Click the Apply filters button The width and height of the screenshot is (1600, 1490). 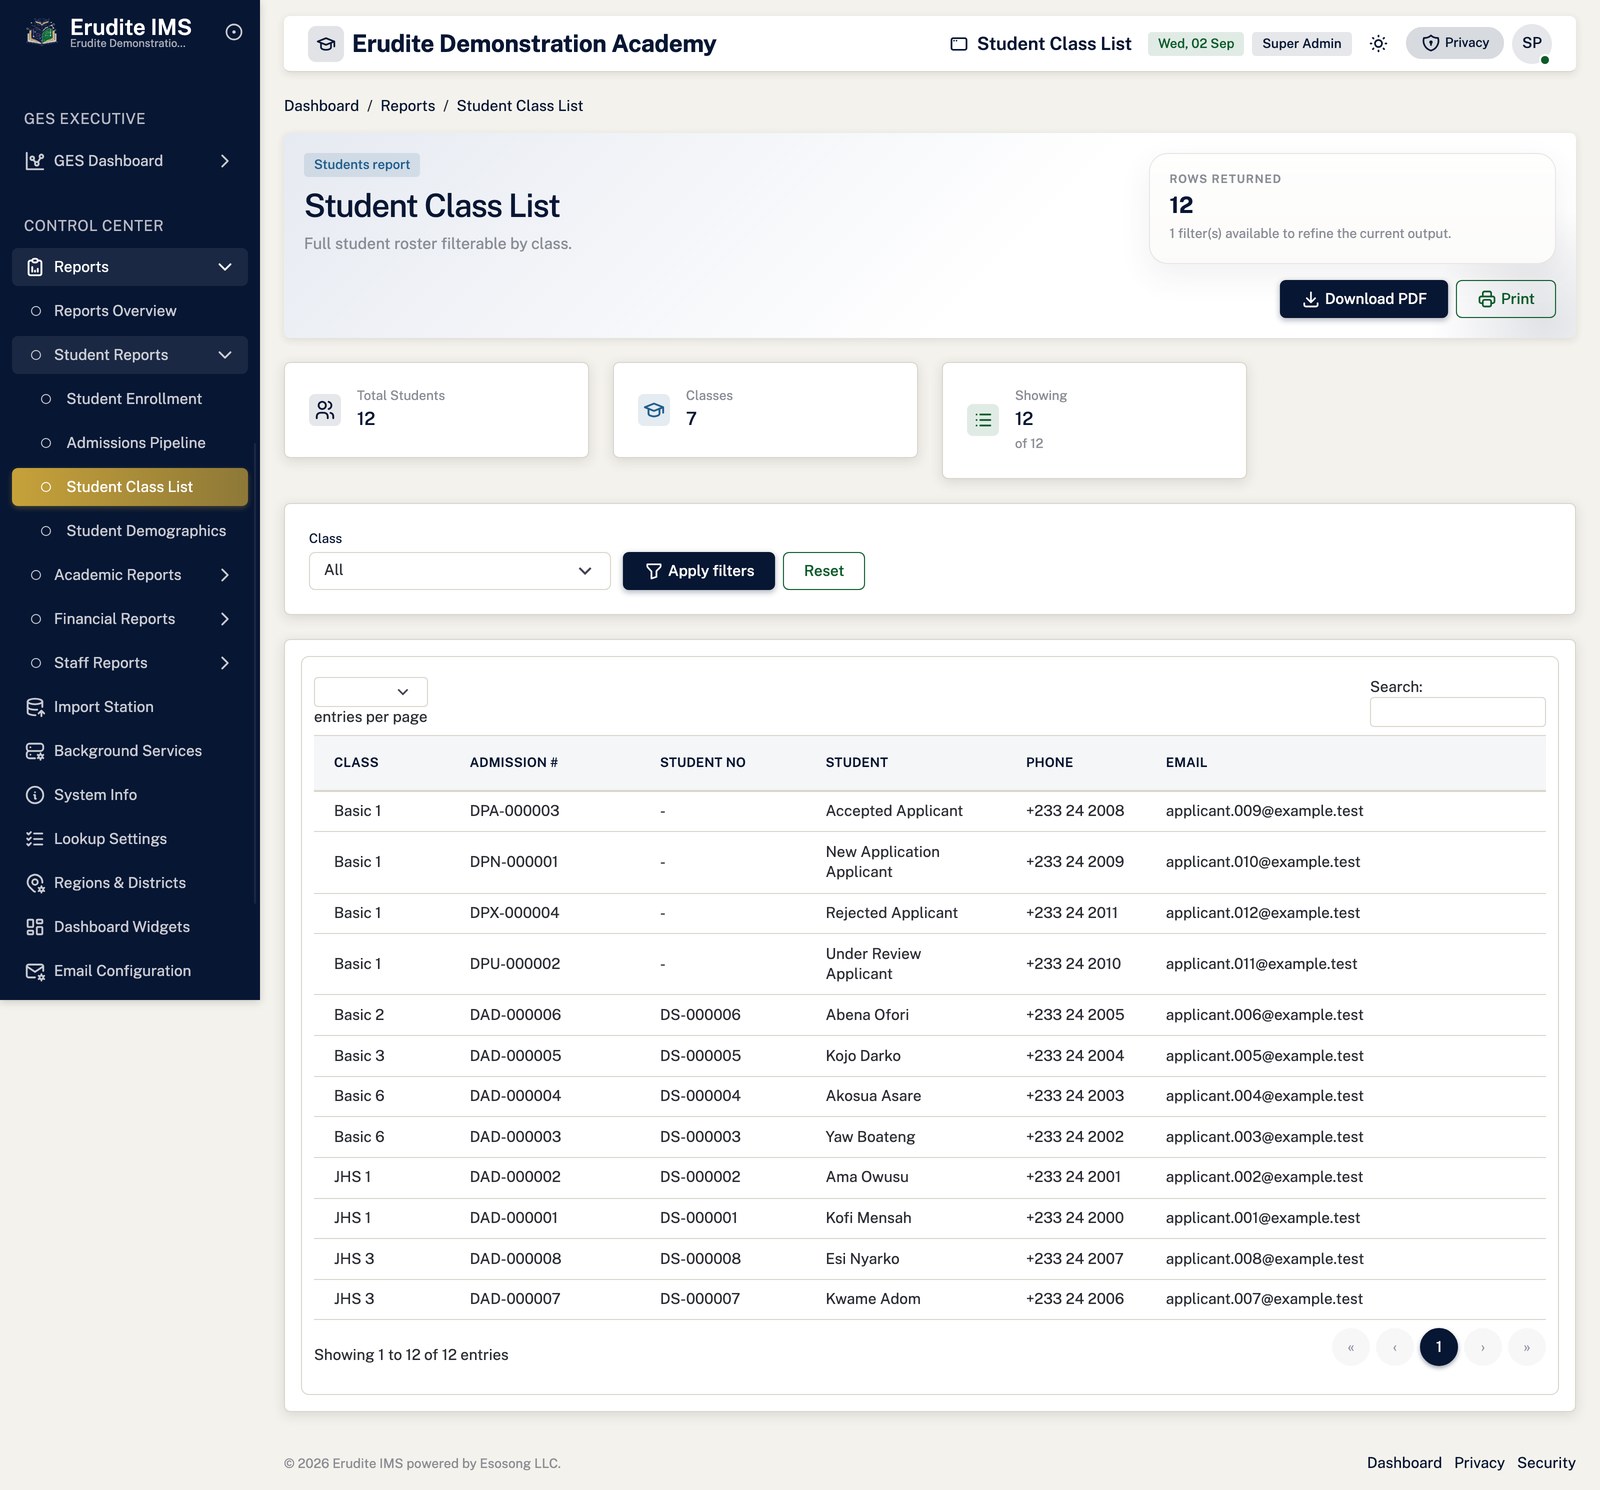coord(699,571)
